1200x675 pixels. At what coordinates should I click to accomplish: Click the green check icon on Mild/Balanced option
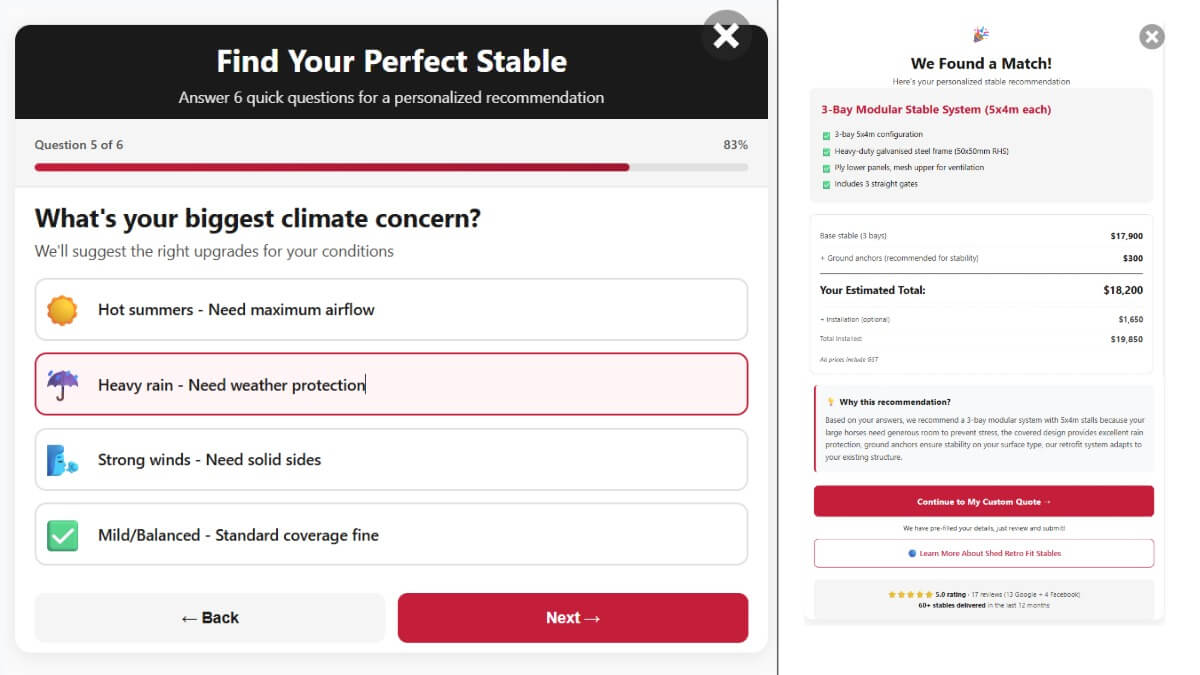tap(63, 535)
